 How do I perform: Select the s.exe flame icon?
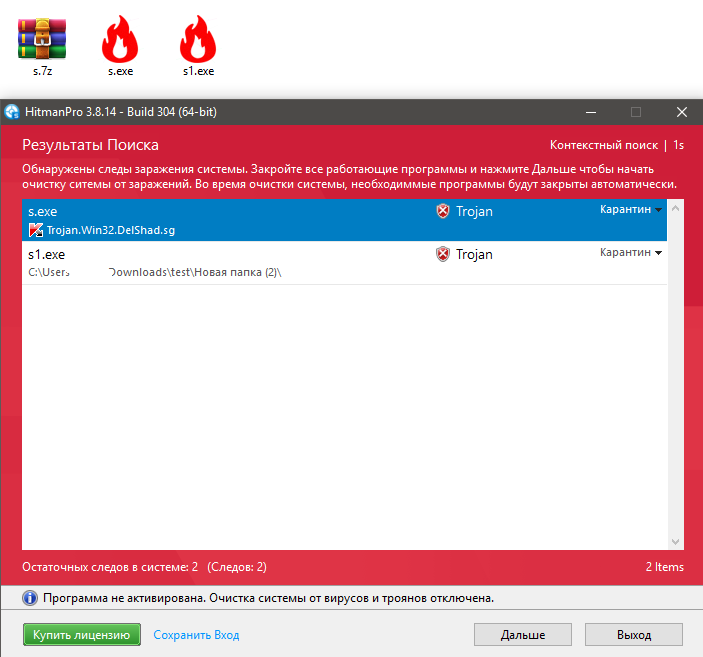120,39
